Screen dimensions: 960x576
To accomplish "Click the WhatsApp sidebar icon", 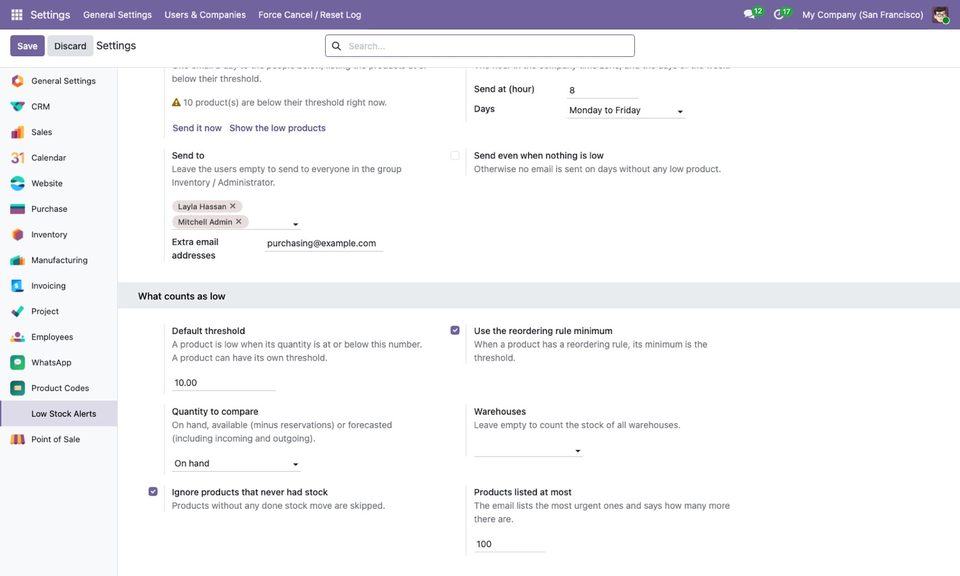I will (x=18, y=362).
